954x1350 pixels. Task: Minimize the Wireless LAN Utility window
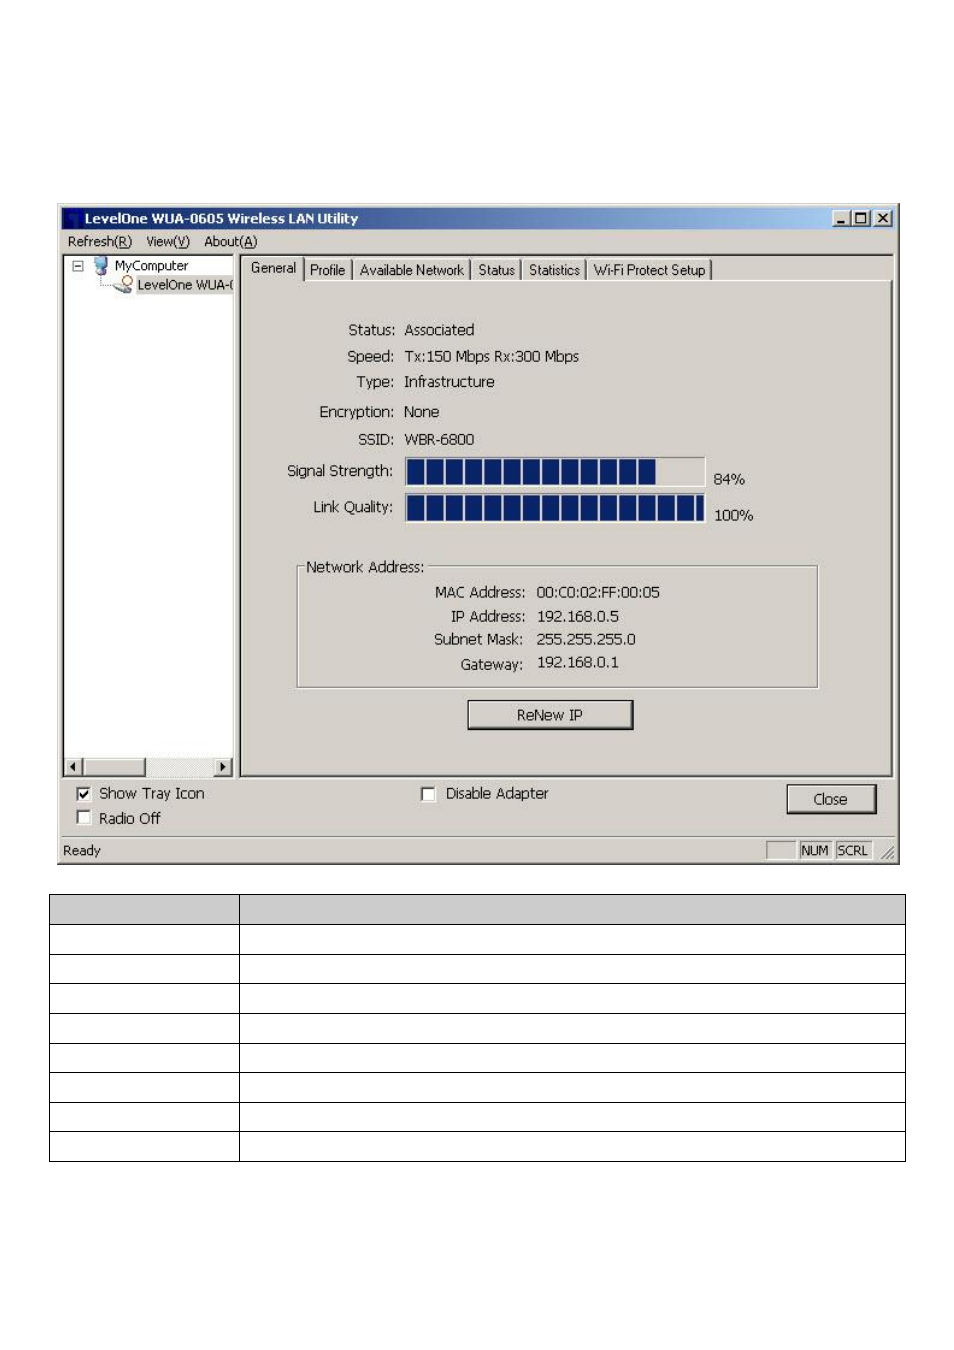point(841,218)
